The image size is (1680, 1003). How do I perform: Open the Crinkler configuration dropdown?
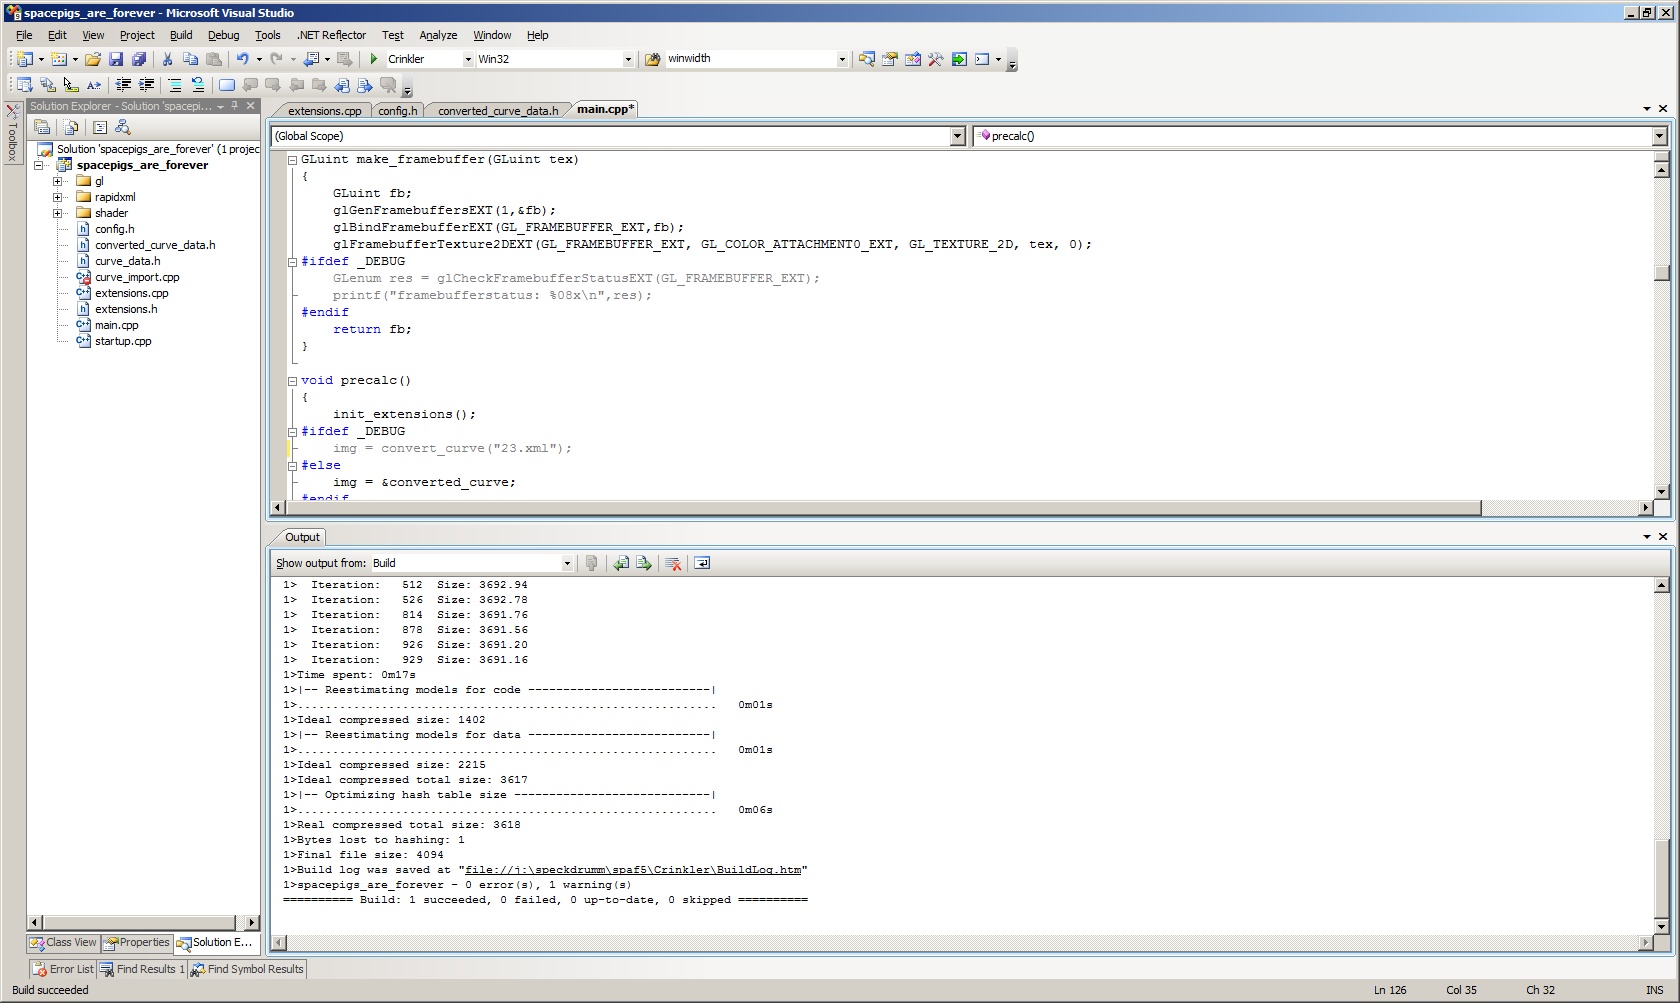[x=467, y=59]
